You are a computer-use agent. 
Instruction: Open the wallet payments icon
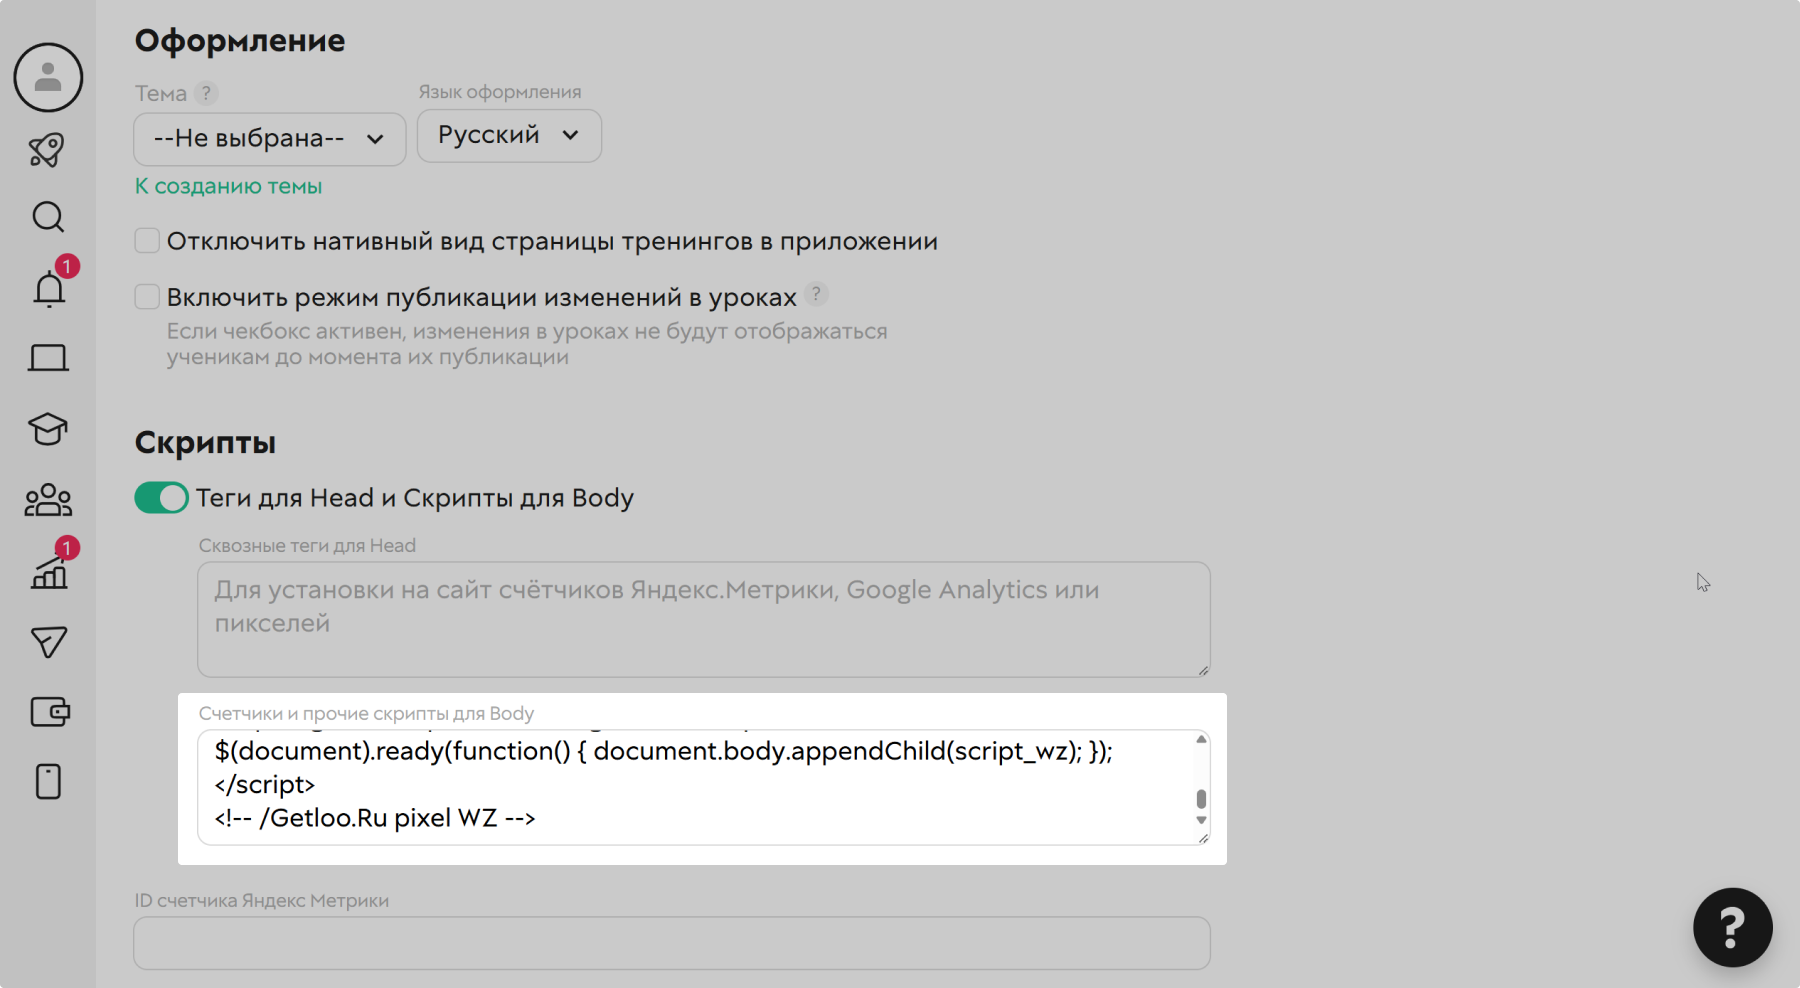[50, 712]
